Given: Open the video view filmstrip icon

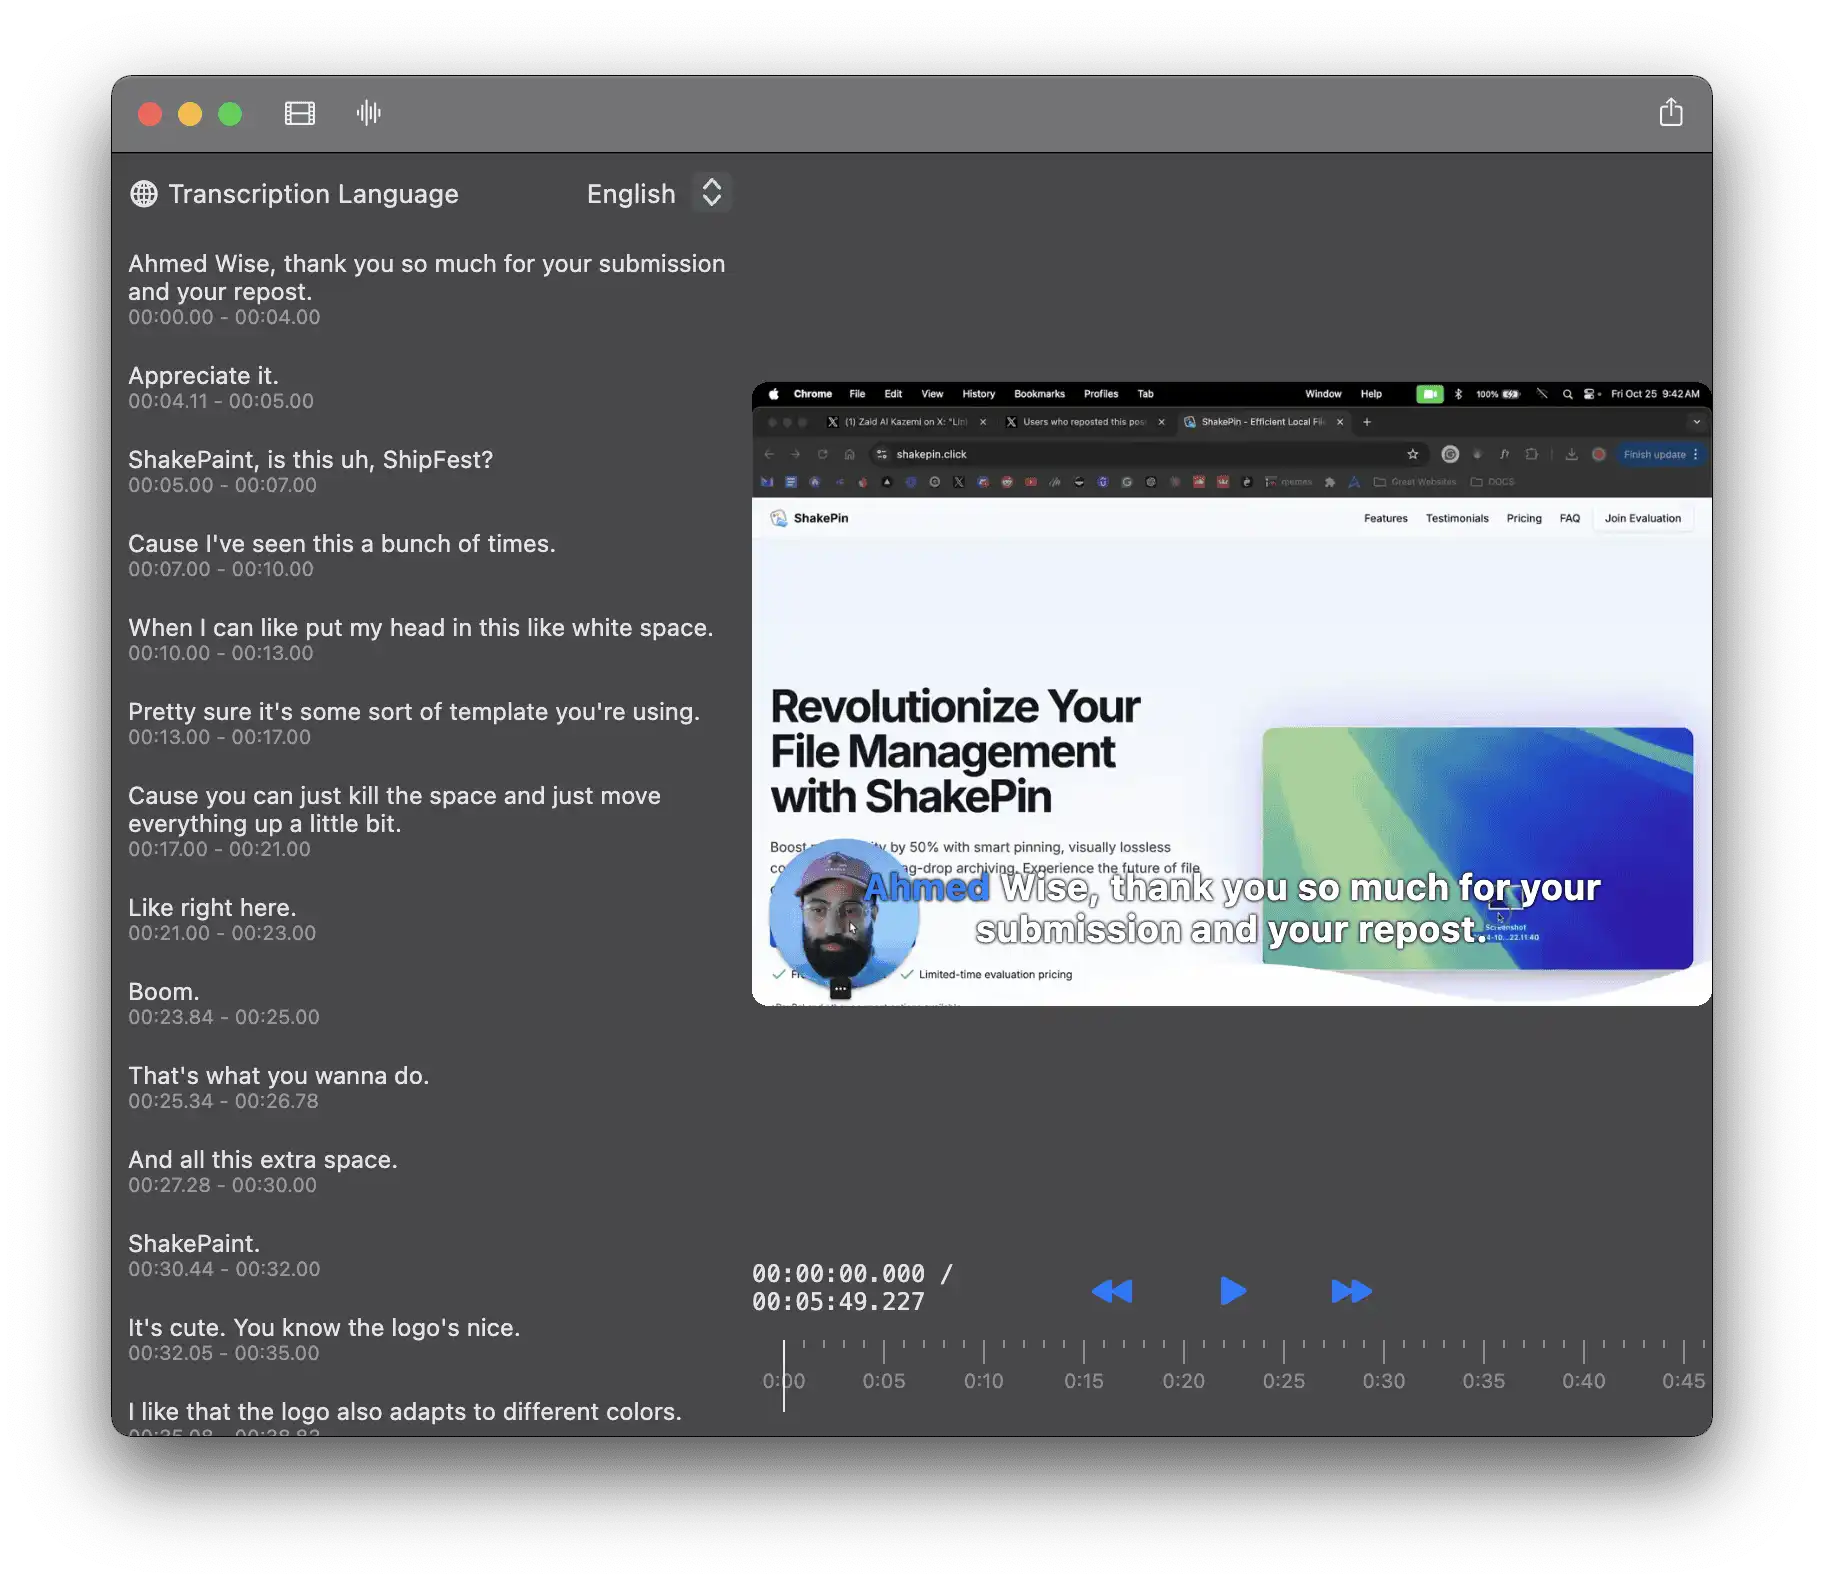Looking at the screenshot, I should pos(300,113).
